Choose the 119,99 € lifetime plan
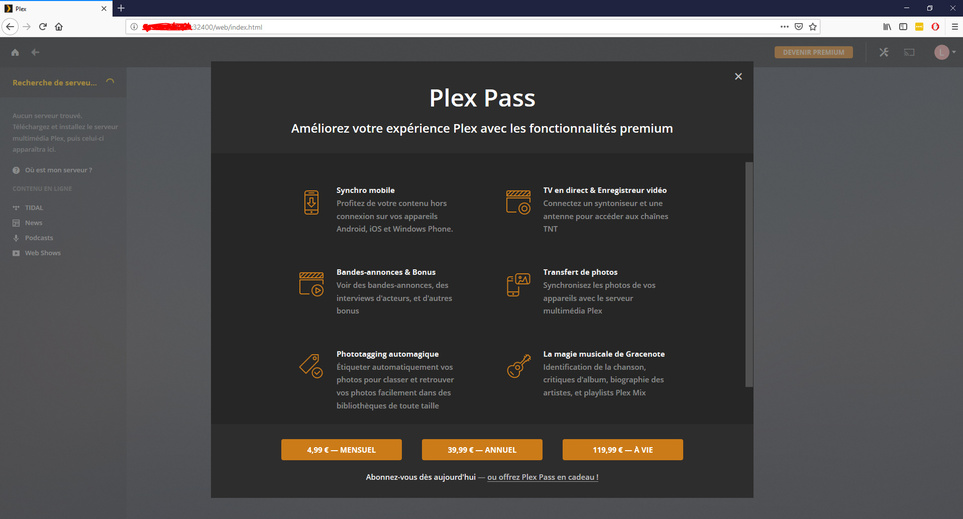This screenshot has width=963, height=519. (623, 450)
